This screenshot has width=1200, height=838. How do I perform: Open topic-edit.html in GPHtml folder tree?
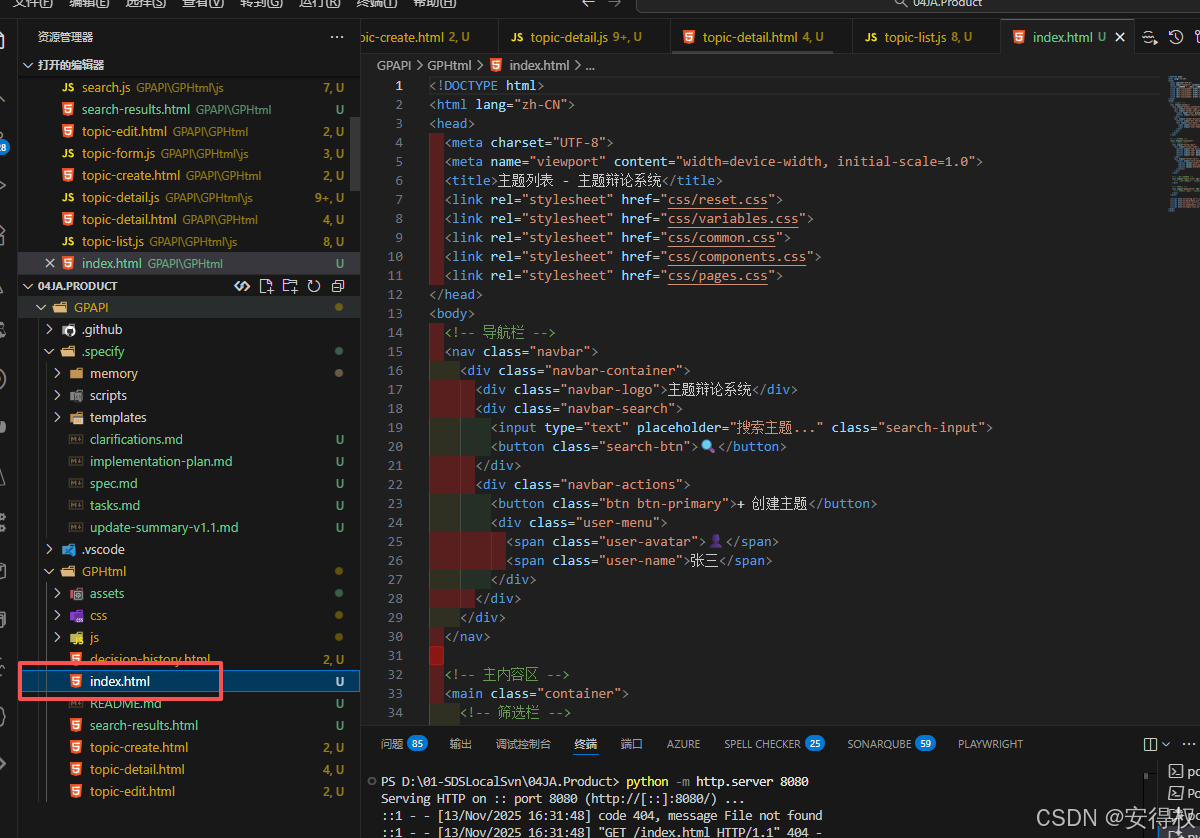click(132, 791)
